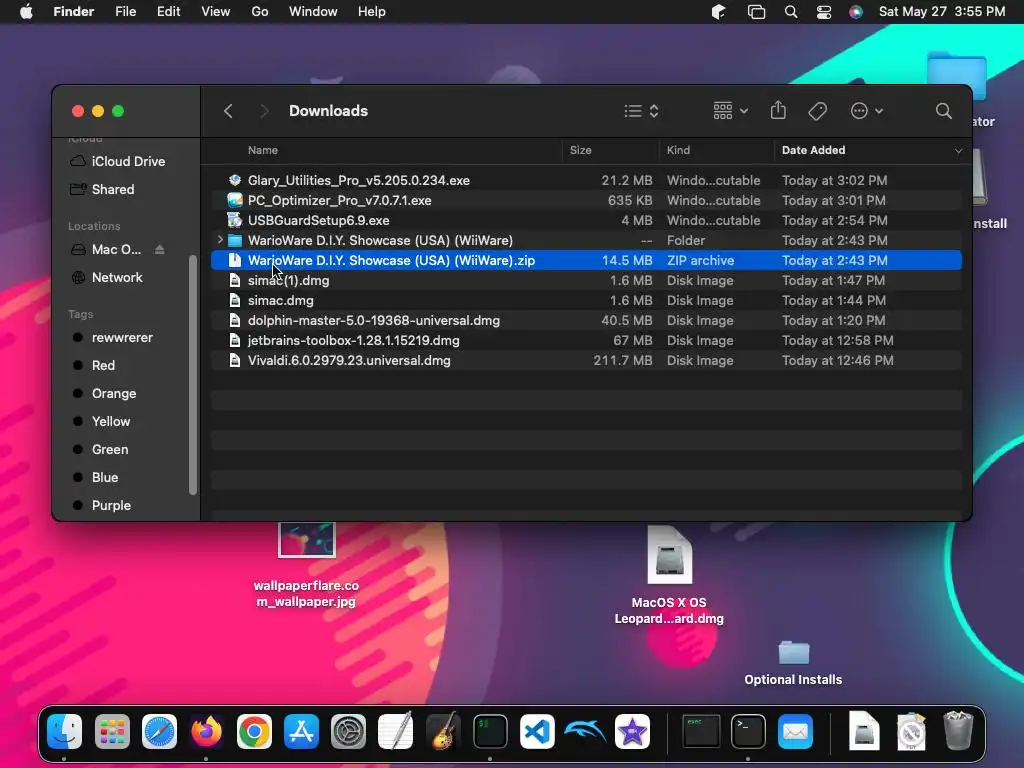
Task: Click the Finder forward arrow
Action: pyautogui.click(x=264, y=111)
